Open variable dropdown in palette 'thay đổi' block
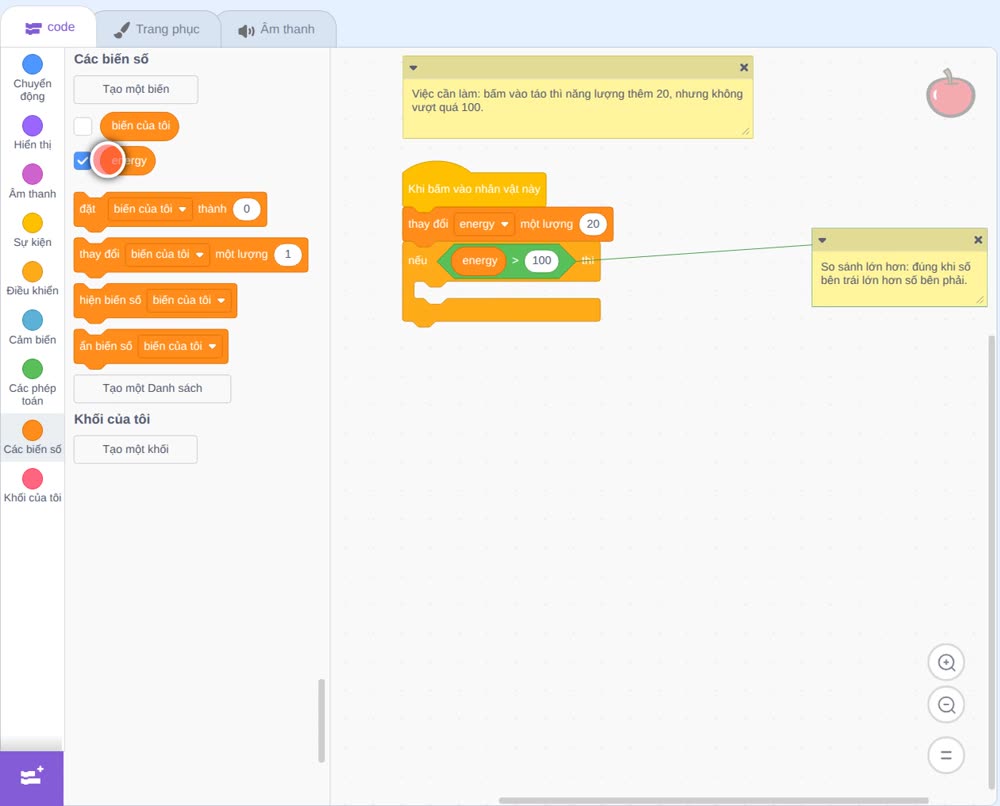 point(167,254)
